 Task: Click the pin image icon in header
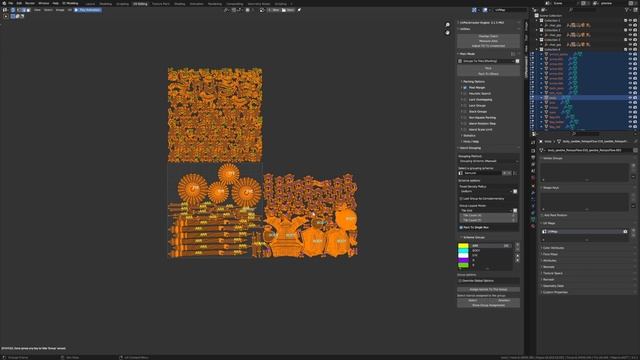(299, 10)
